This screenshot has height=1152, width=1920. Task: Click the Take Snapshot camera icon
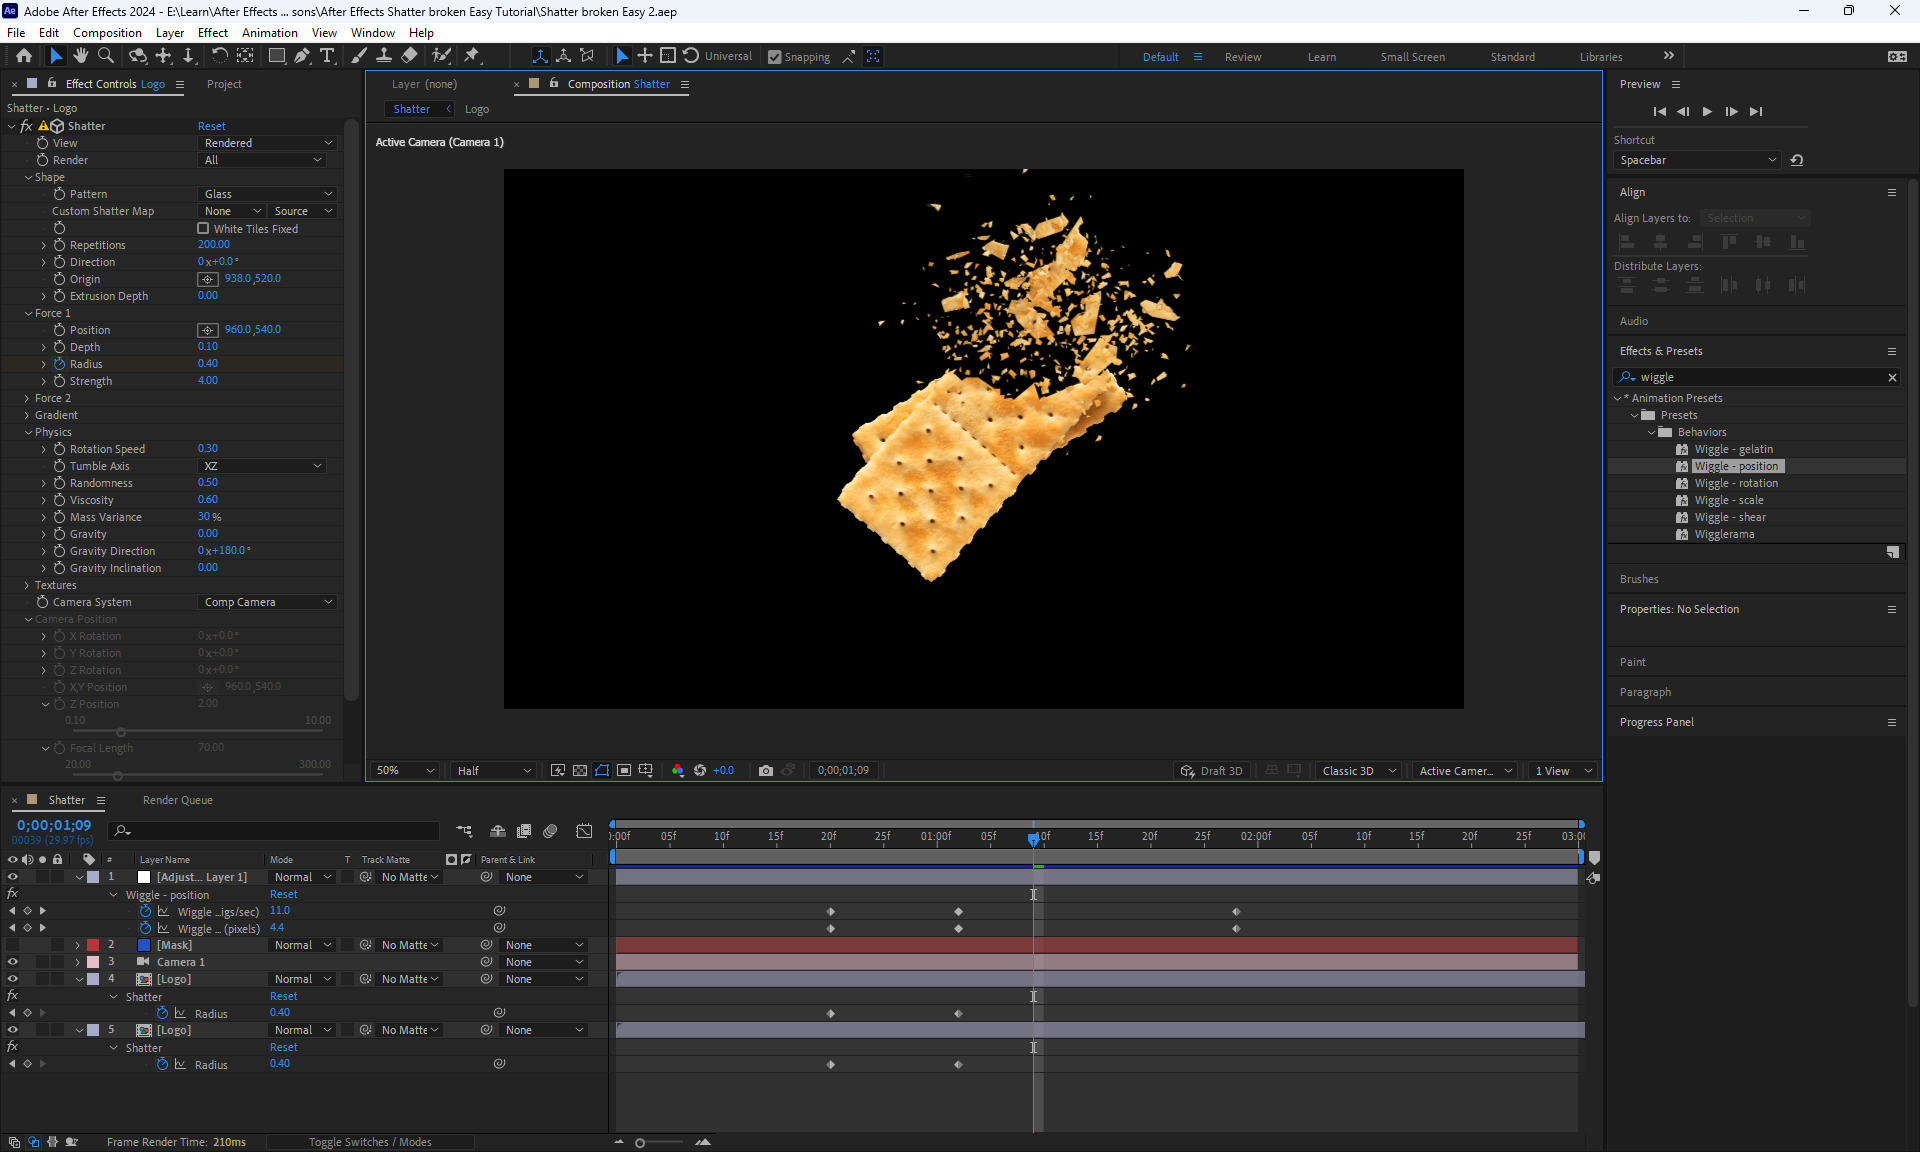tap(765, 770)
